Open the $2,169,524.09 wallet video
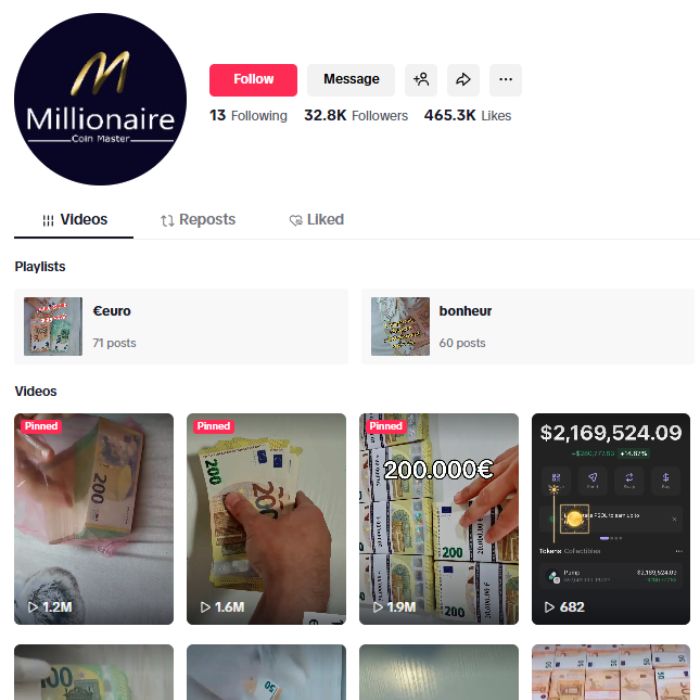Screen dimensions: 700x700 (x=611, y=519)
